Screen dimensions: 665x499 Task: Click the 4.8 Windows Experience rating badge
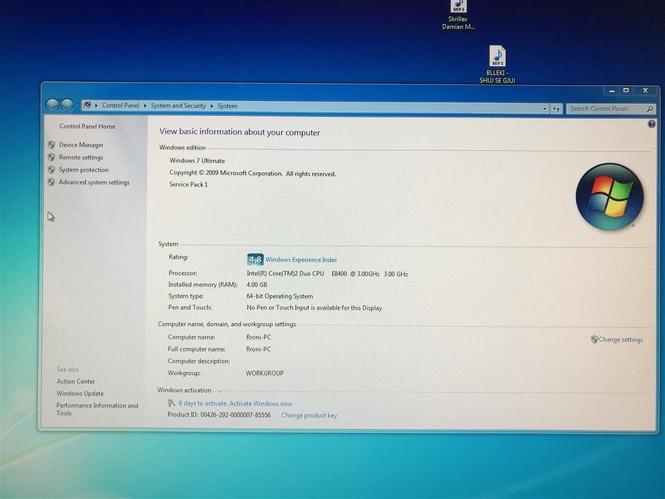255,259
